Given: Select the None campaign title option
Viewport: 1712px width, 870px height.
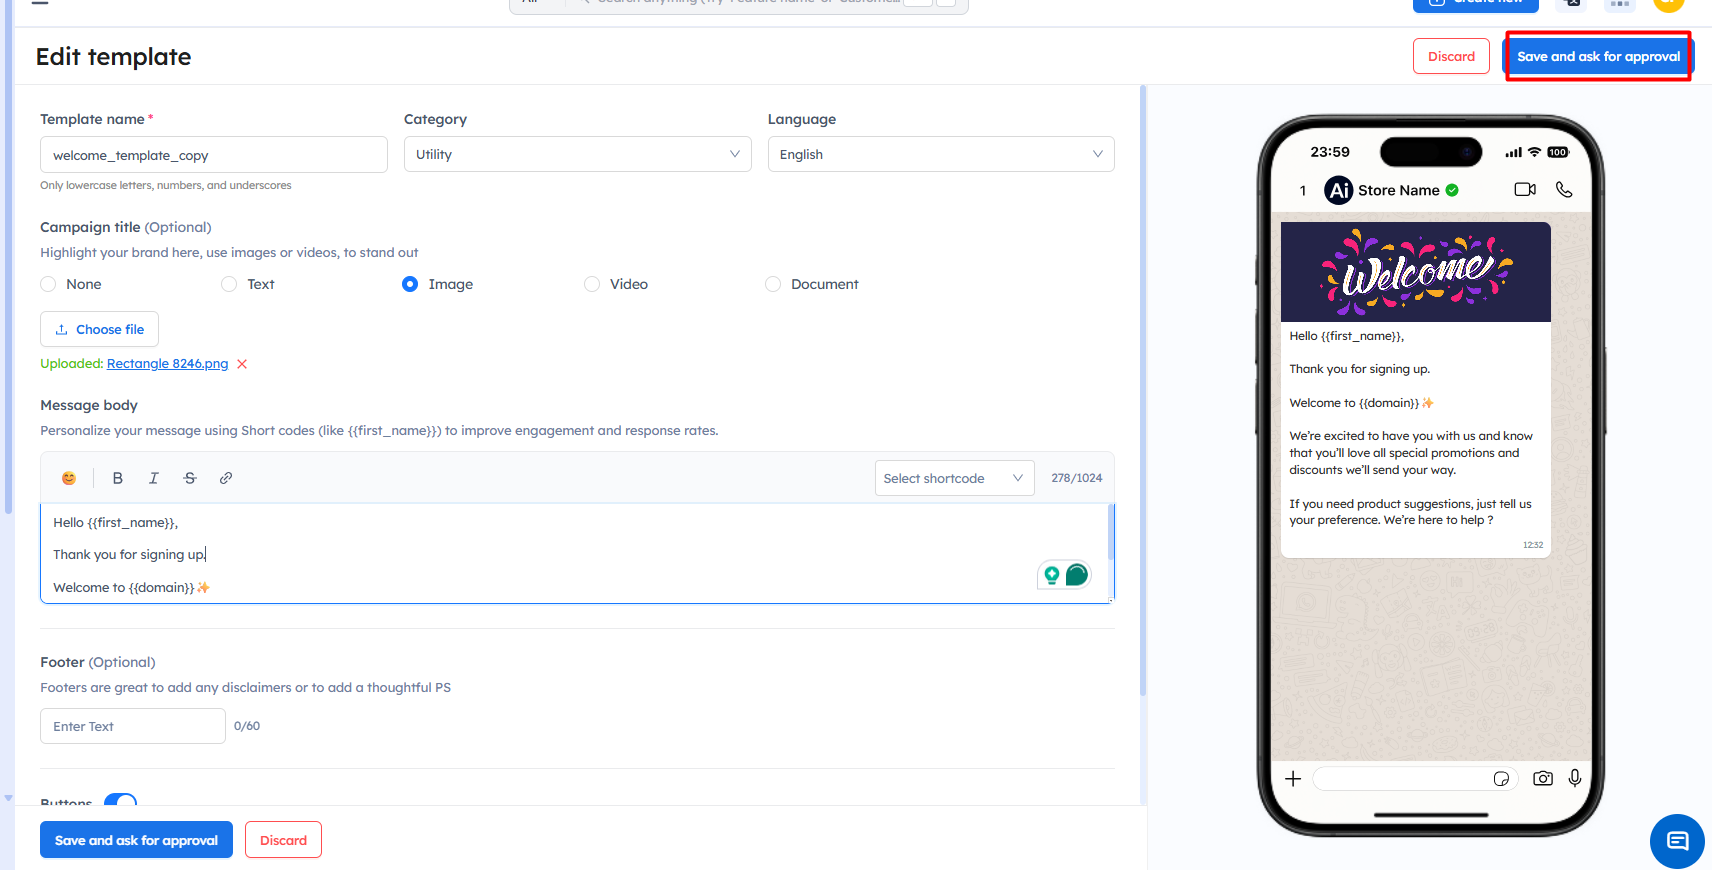Looking at the screenshot, I should coord(48,284).
